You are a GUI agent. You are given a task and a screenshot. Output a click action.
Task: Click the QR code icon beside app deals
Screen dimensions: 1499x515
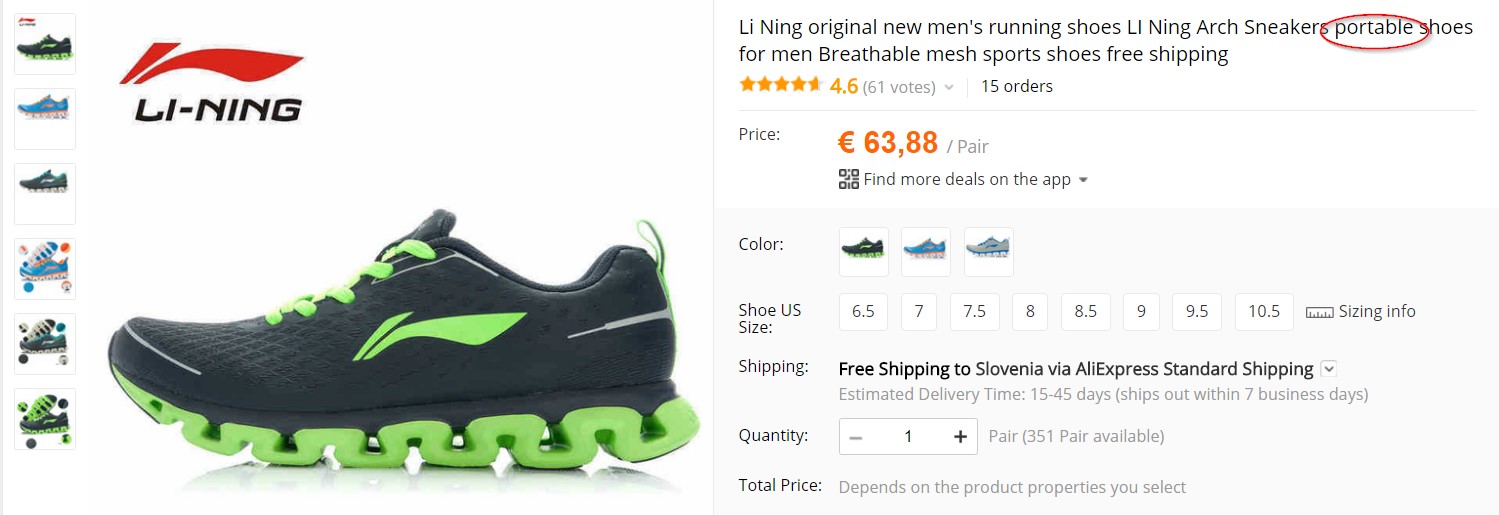[849, 180]
